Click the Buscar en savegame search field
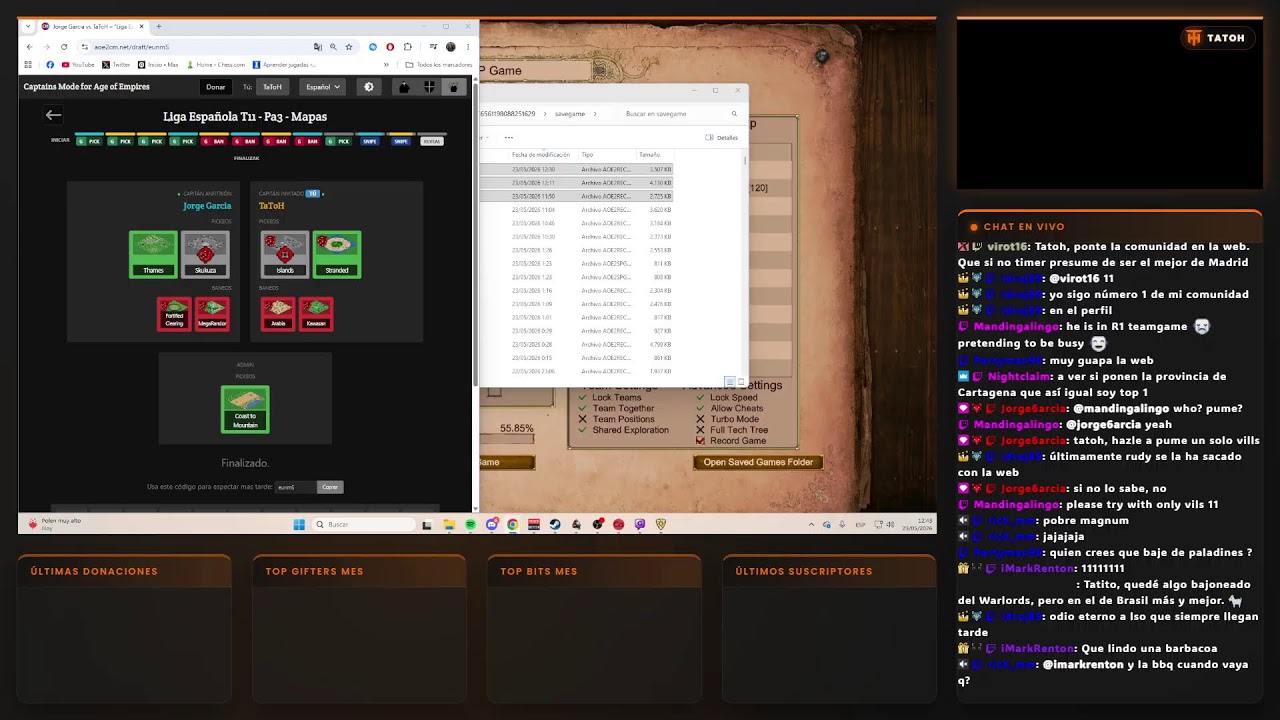The height and width of the screenshot is (720, 1280). pyautogui.click(x=682, y=114)
